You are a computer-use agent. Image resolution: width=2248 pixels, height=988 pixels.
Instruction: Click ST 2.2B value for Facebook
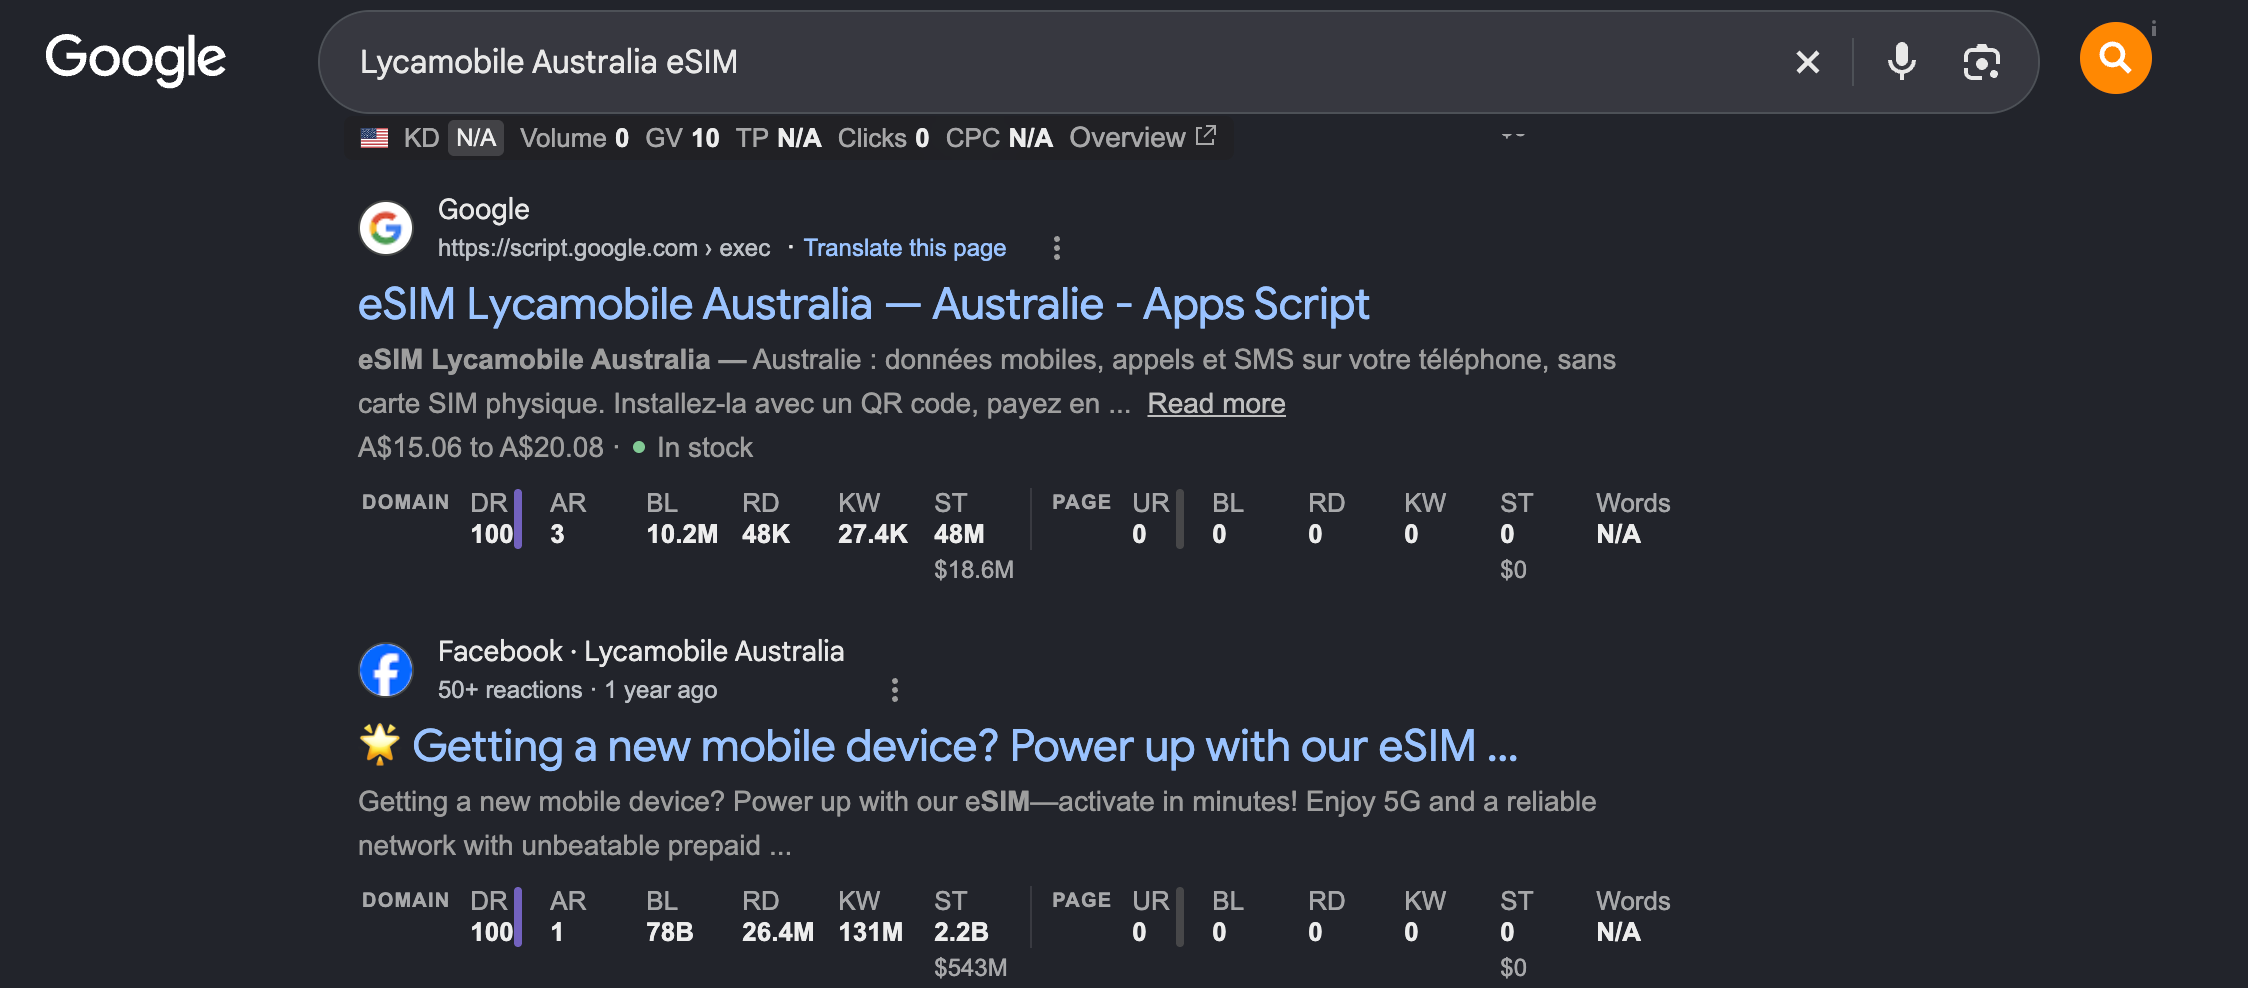coord(961,932)
